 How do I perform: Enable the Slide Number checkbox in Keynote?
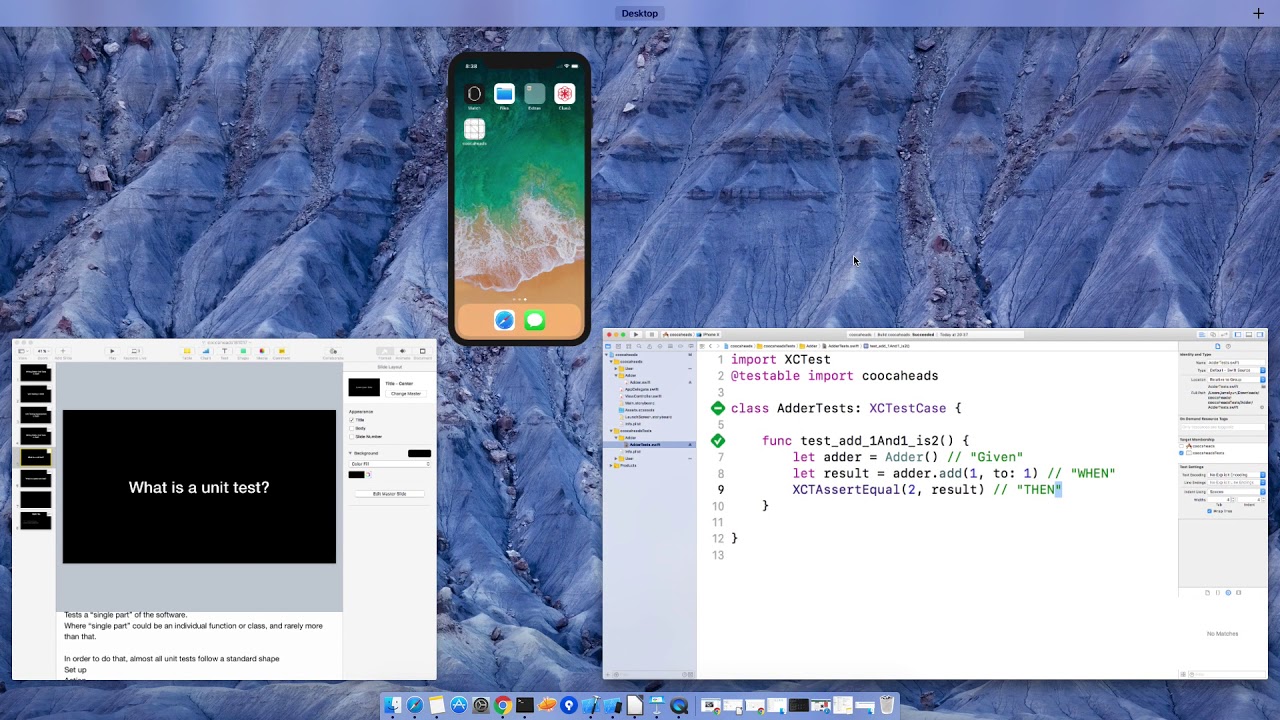(x=351, y=437)
